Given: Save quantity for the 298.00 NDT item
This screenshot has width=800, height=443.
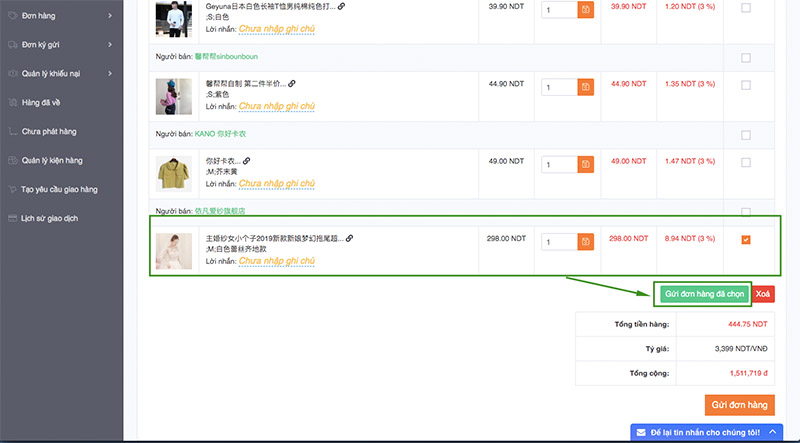Looking at the screenshot, I should 586,241.
